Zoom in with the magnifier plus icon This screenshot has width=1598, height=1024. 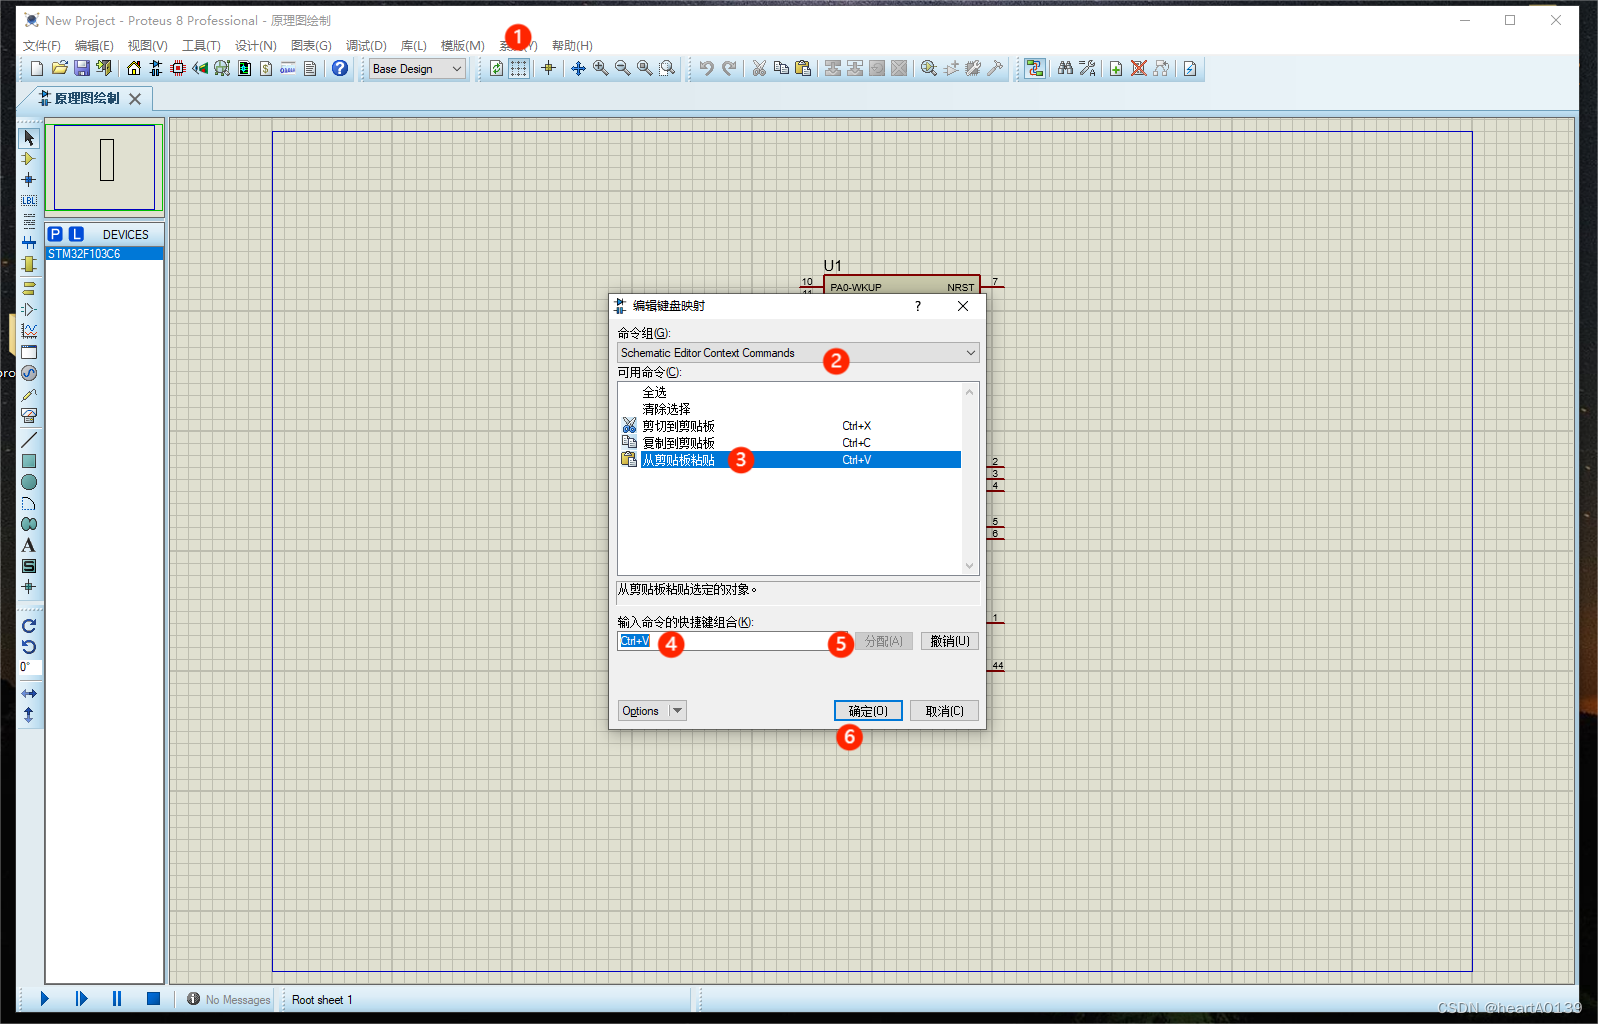(600, 68)
